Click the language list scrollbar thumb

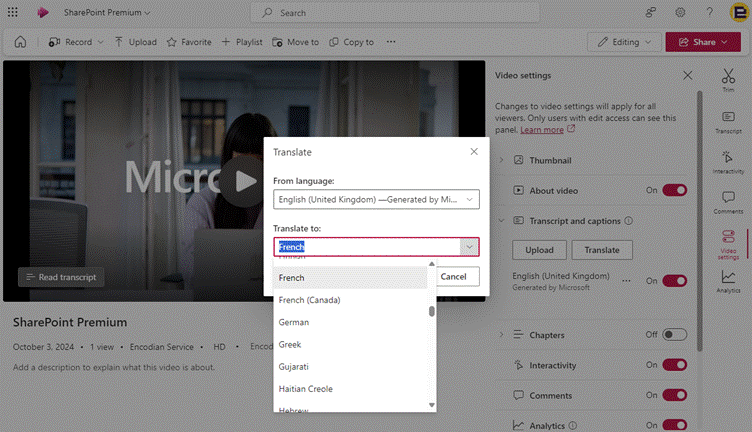coord(432,311)
